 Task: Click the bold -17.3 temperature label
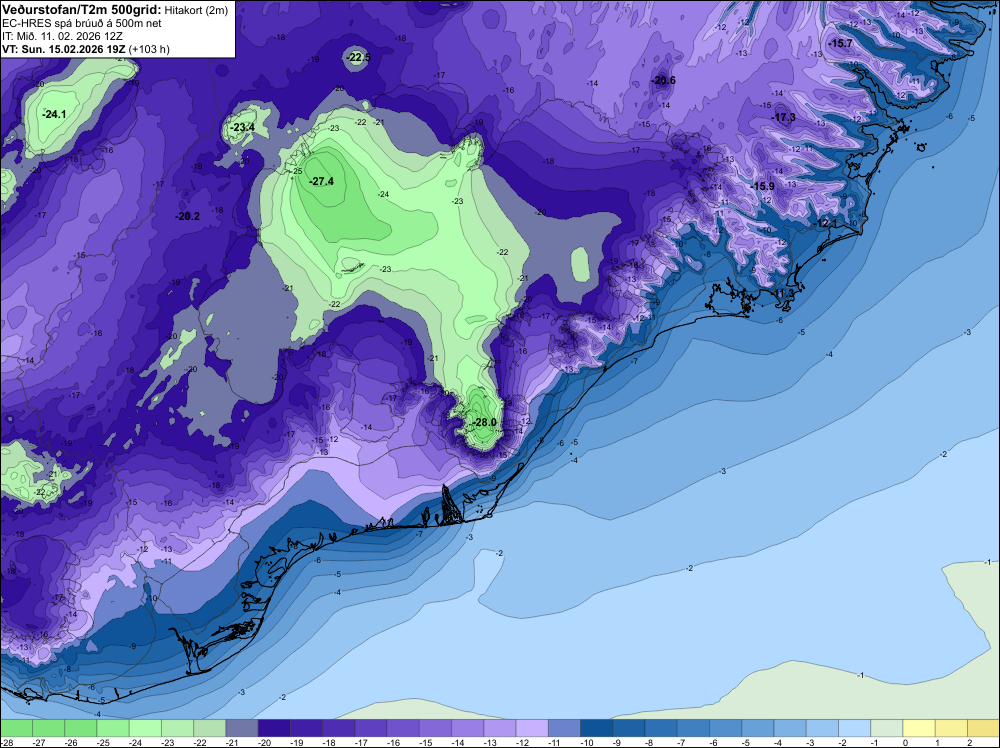[784, 117]
